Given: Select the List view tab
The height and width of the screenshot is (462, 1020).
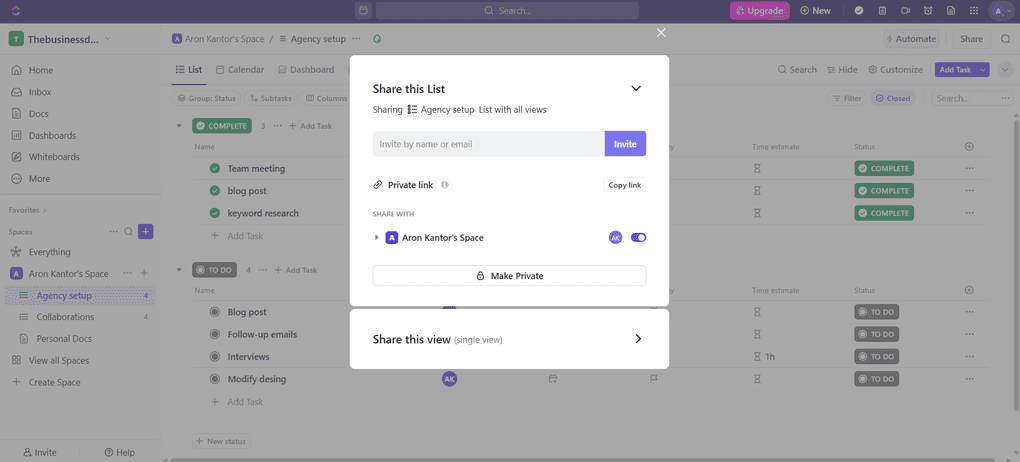Looking at the screenshot, I should (189, 70).
